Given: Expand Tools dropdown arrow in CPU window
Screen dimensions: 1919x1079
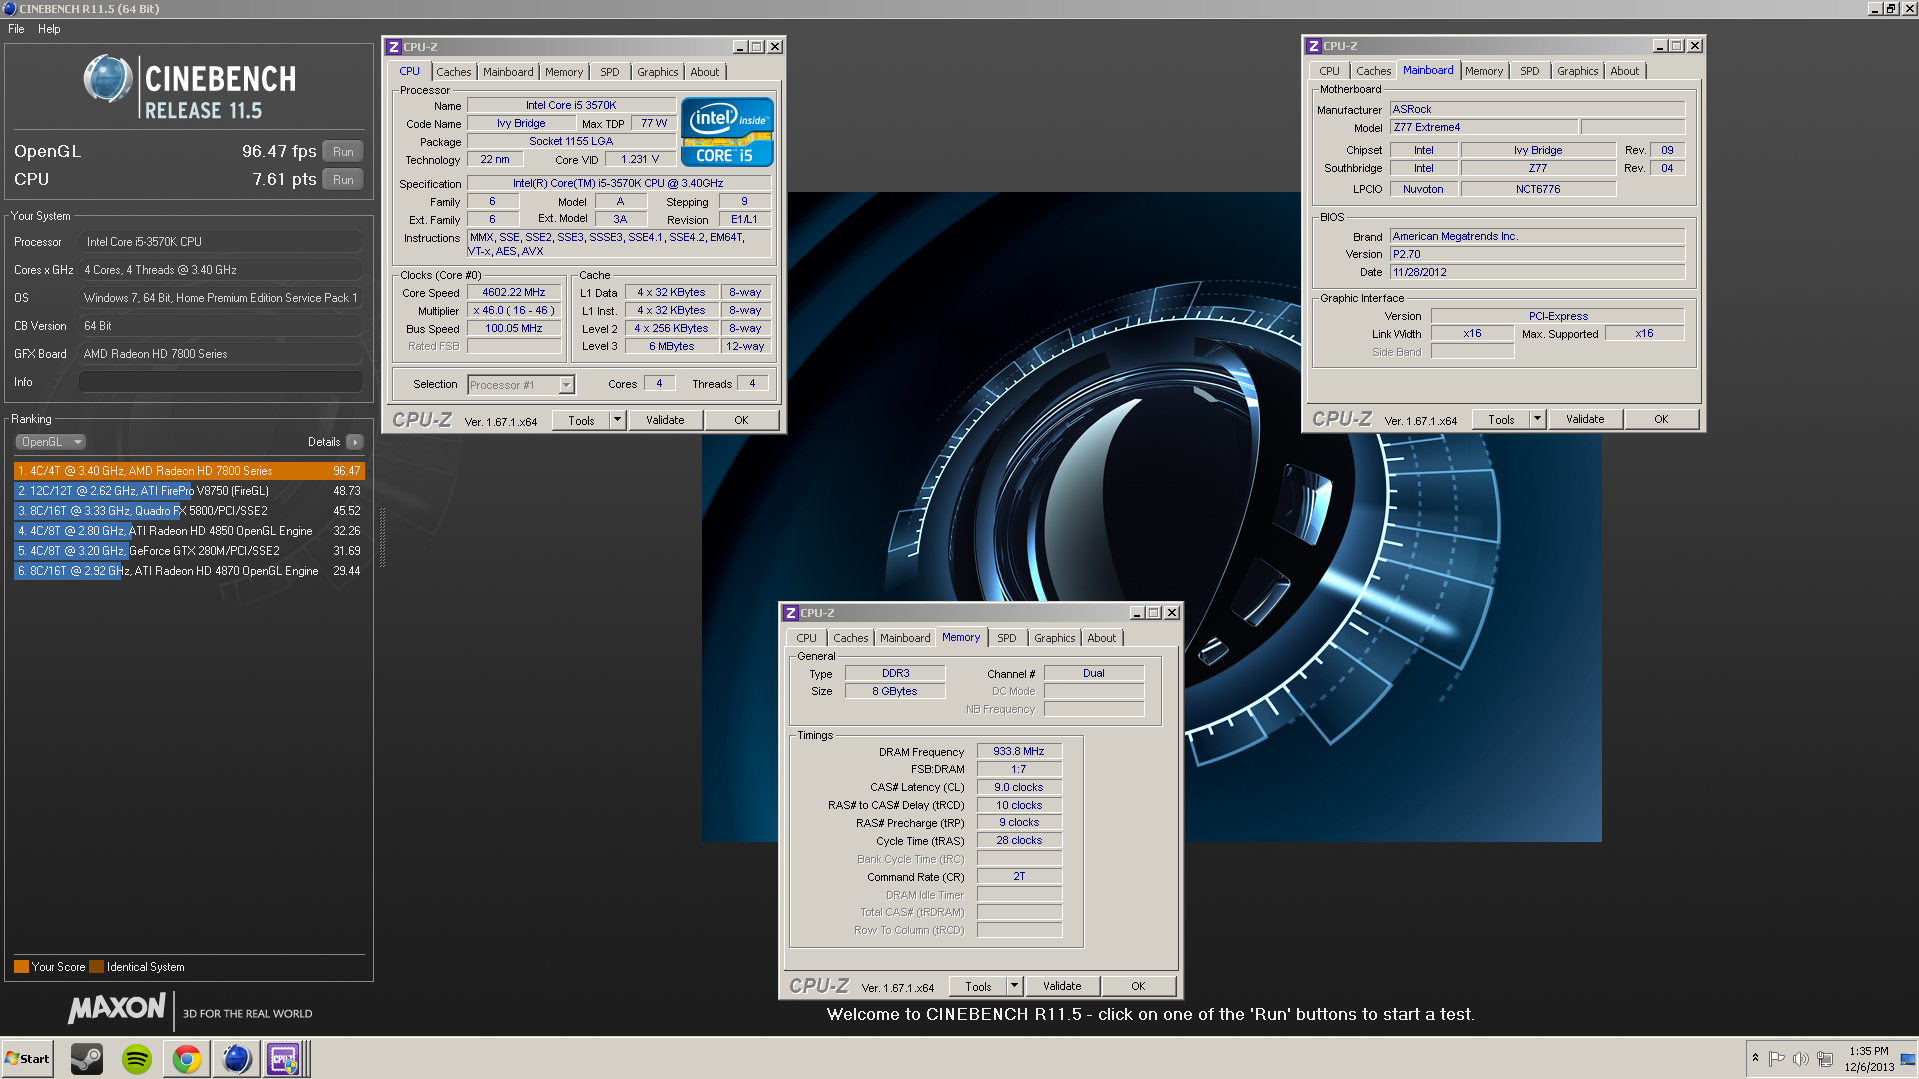Looking at the screenshot, I should (618, 421).
